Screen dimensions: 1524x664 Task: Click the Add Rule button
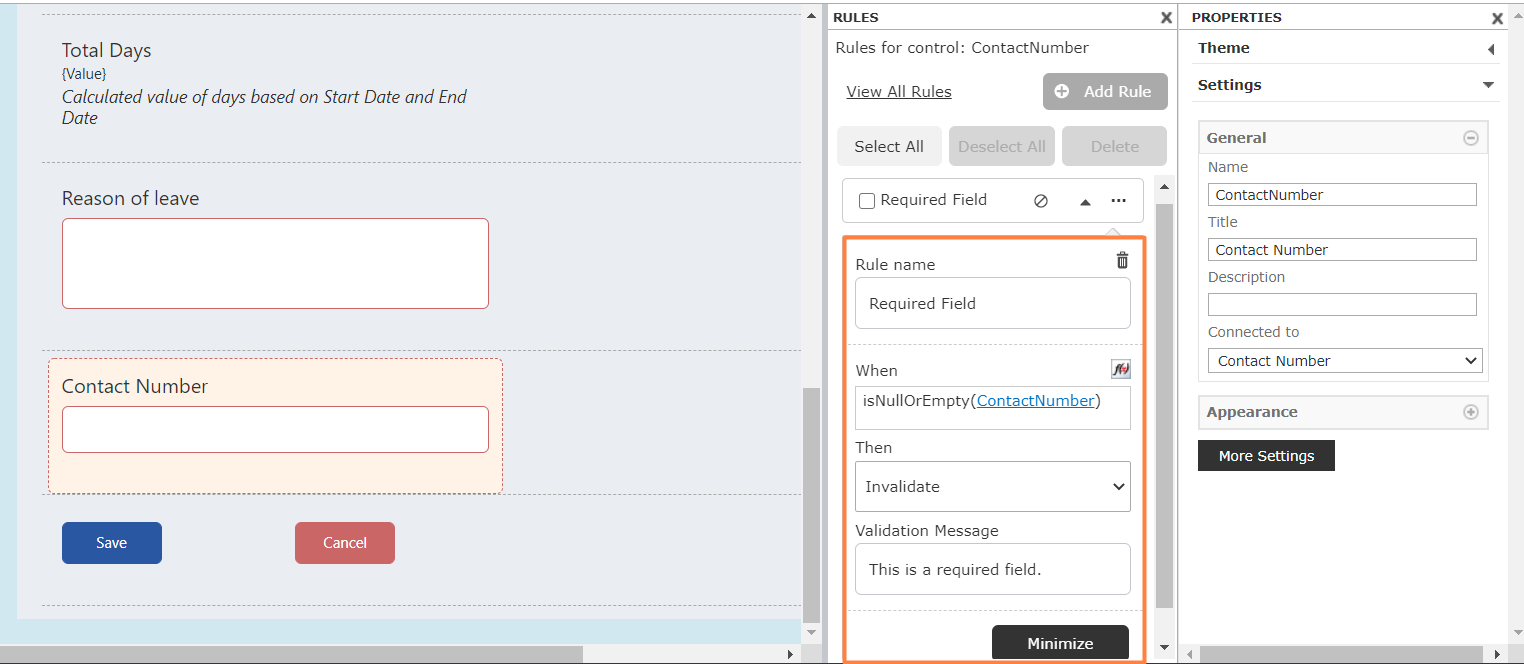point(1105,91)
